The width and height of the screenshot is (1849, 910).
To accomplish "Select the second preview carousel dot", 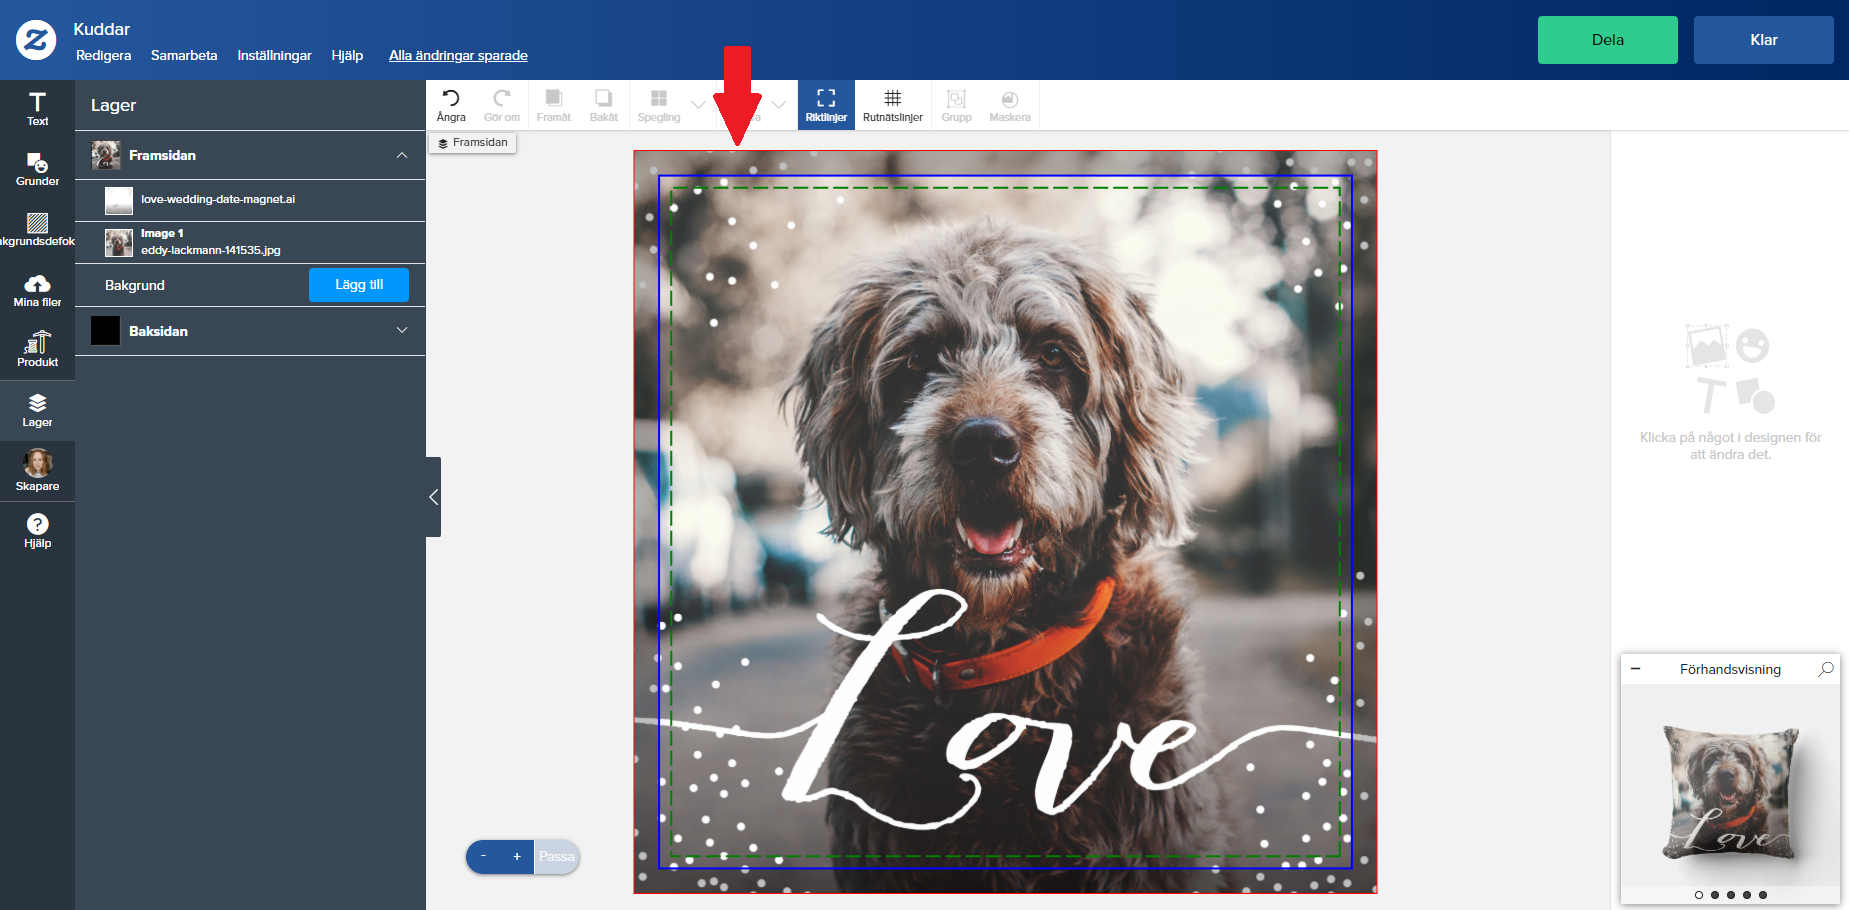I will pos(1714,895).
